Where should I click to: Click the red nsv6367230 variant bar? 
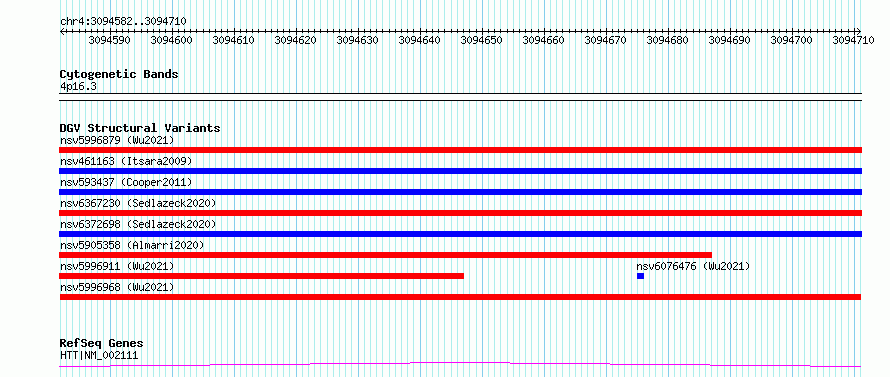(x=460, y=213)
